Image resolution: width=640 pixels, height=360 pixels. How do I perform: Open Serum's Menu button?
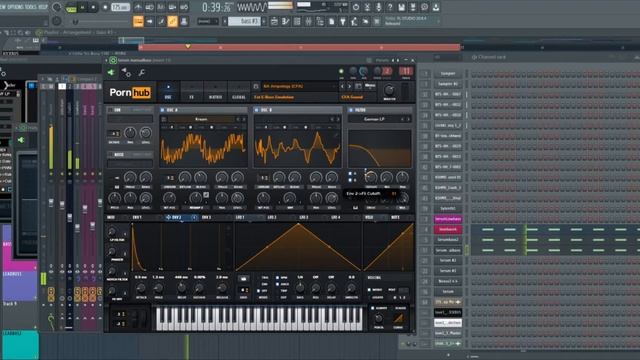point(370,85)
